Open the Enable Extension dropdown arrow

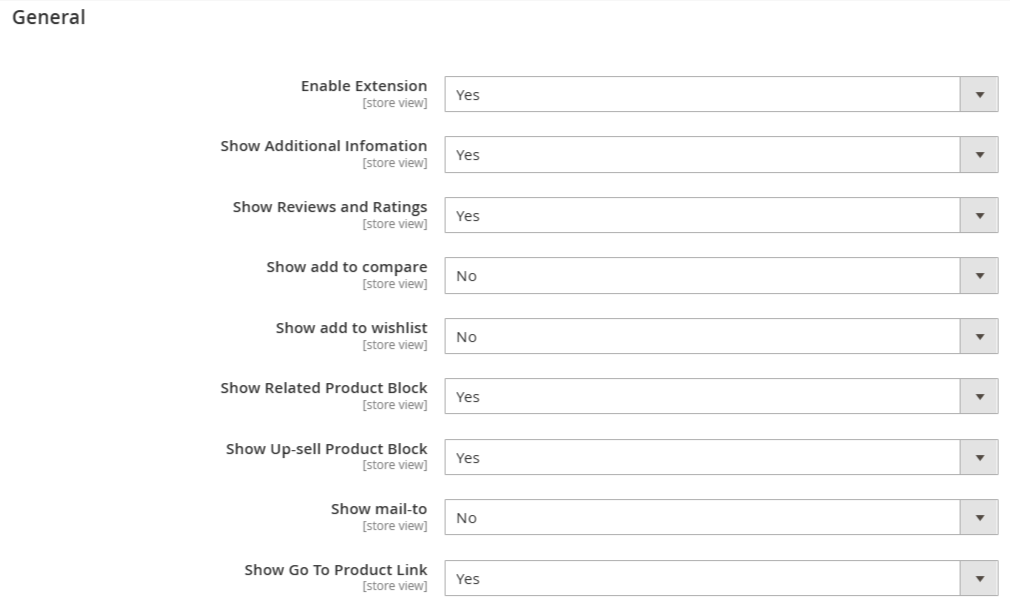click(979, 95)
